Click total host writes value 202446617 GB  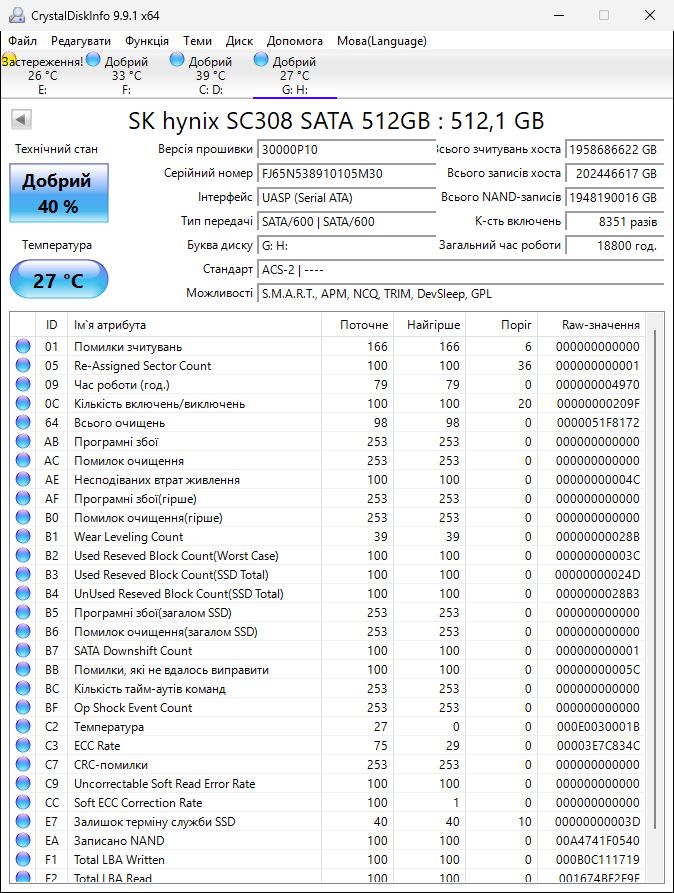click(614, 174)
